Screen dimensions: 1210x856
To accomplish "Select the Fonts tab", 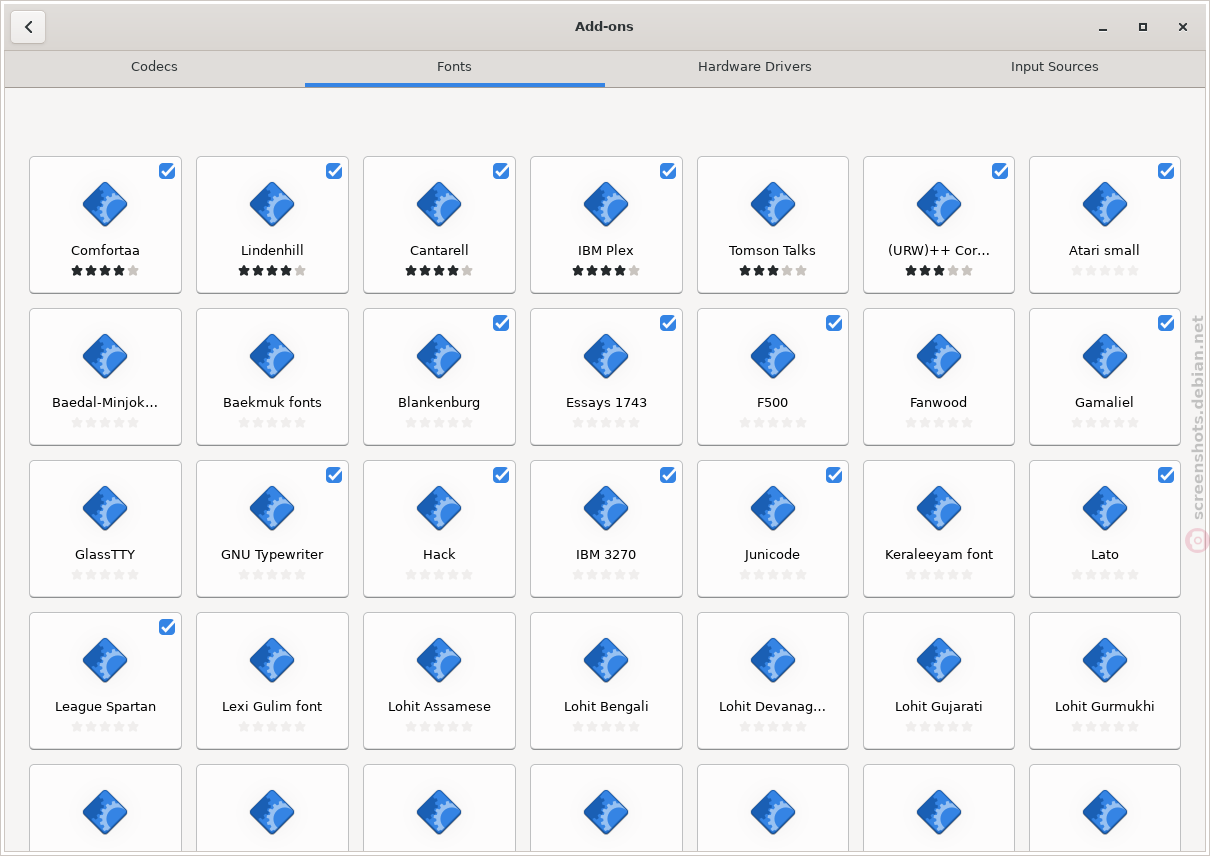I will pos(454,67).
